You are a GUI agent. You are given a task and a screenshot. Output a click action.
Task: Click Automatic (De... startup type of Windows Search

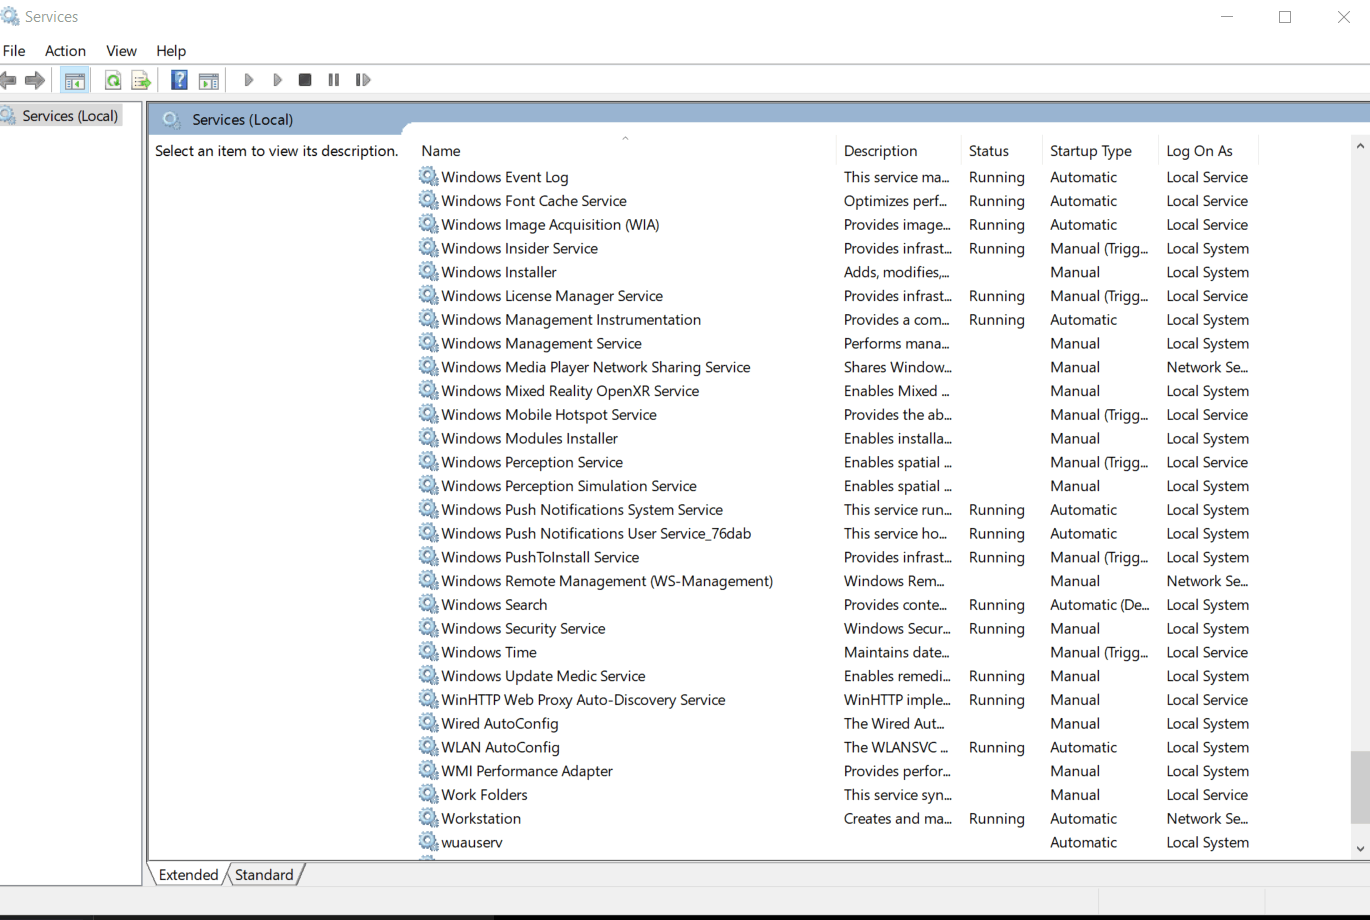pyautogui.click(x=1099, y=605)
